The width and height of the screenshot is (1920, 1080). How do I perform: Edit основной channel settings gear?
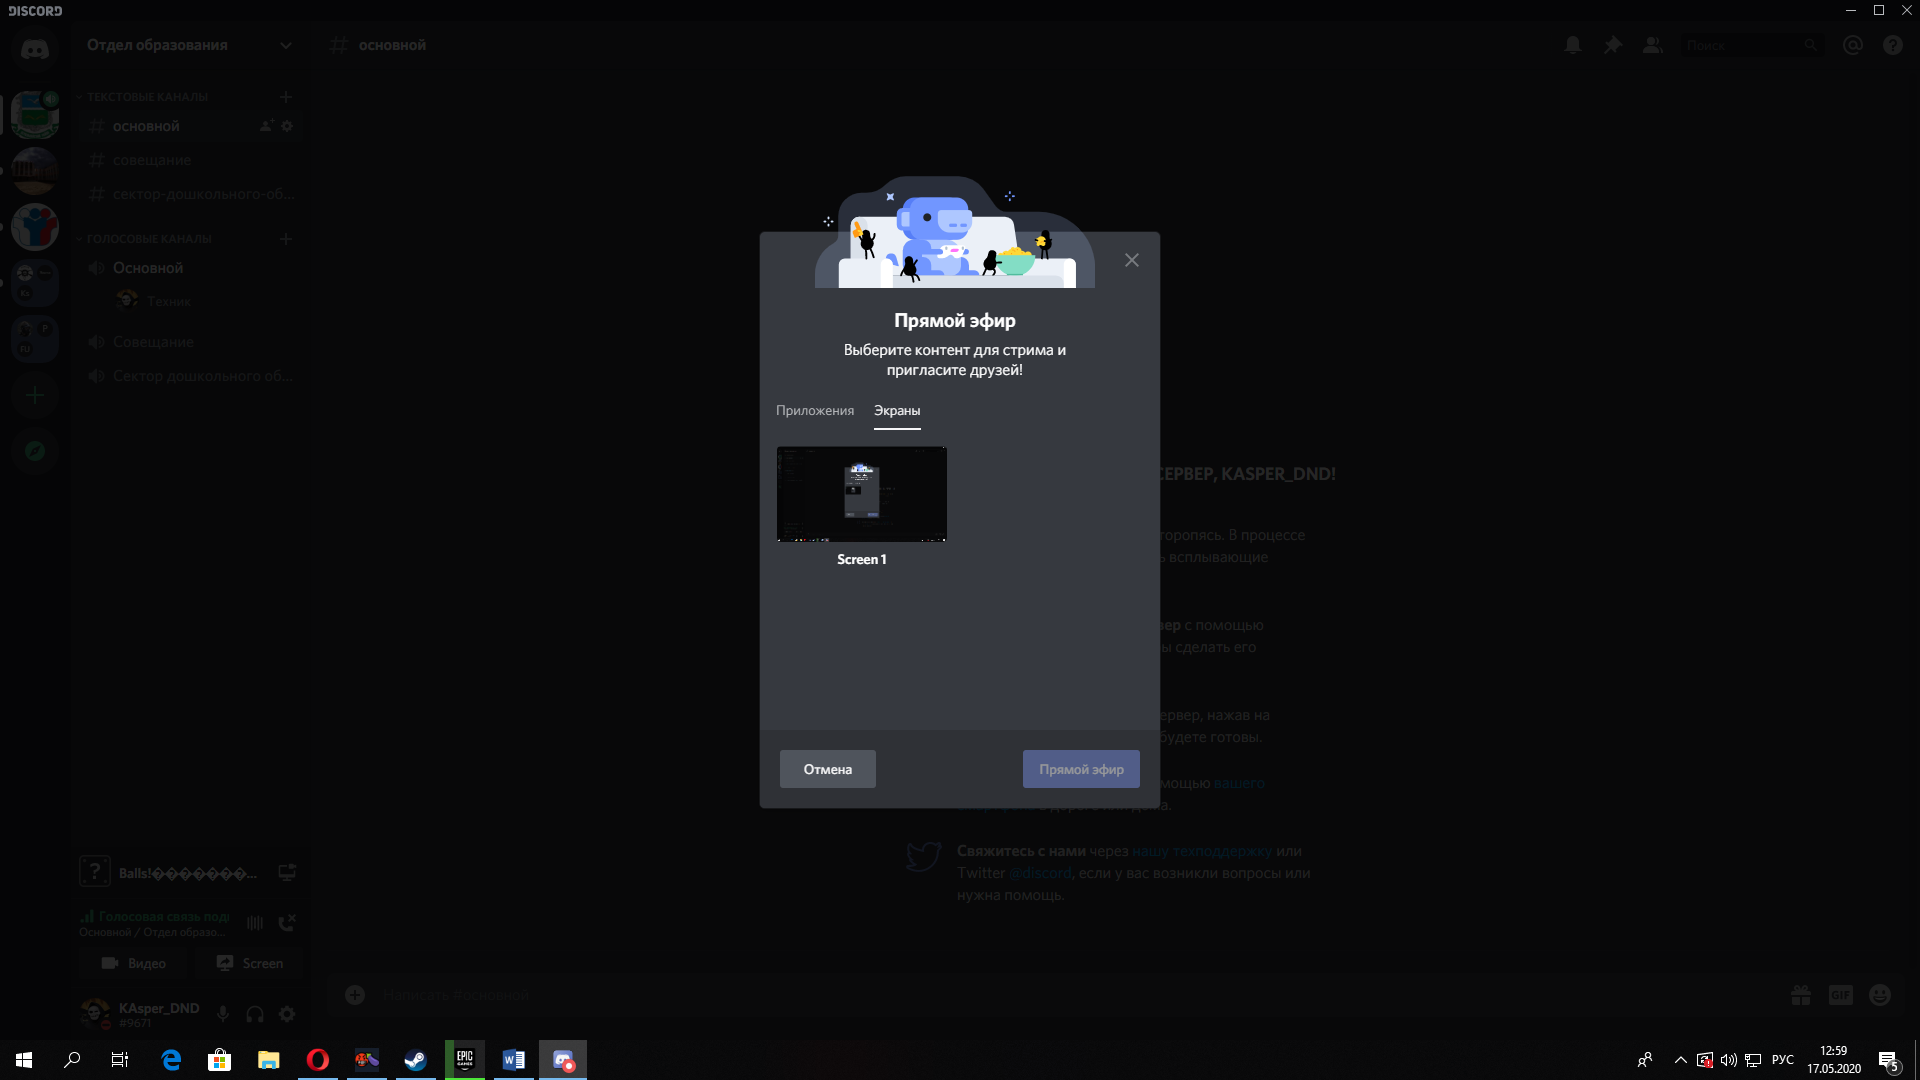(287, 126)
